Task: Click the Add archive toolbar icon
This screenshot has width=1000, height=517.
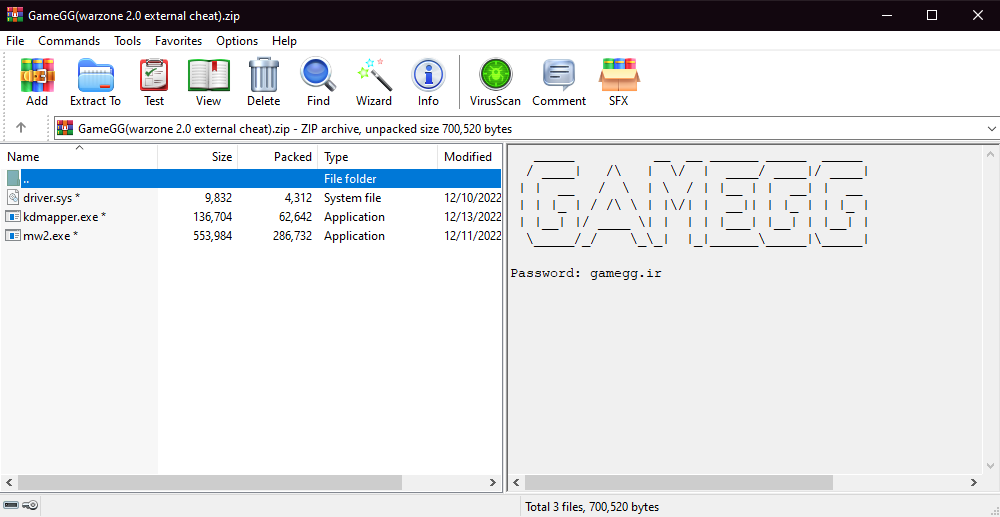Action: 37,82
